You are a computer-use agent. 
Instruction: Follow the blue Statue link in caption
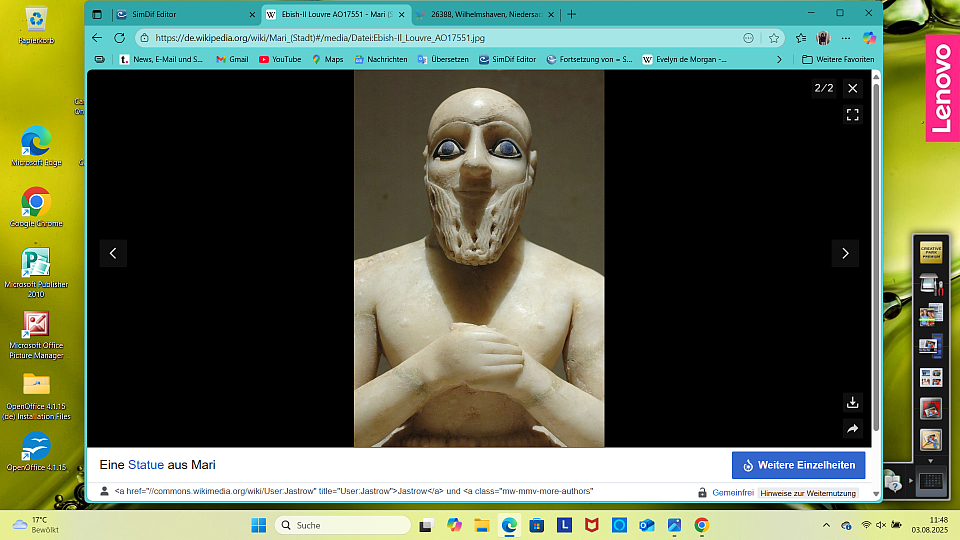146,465
